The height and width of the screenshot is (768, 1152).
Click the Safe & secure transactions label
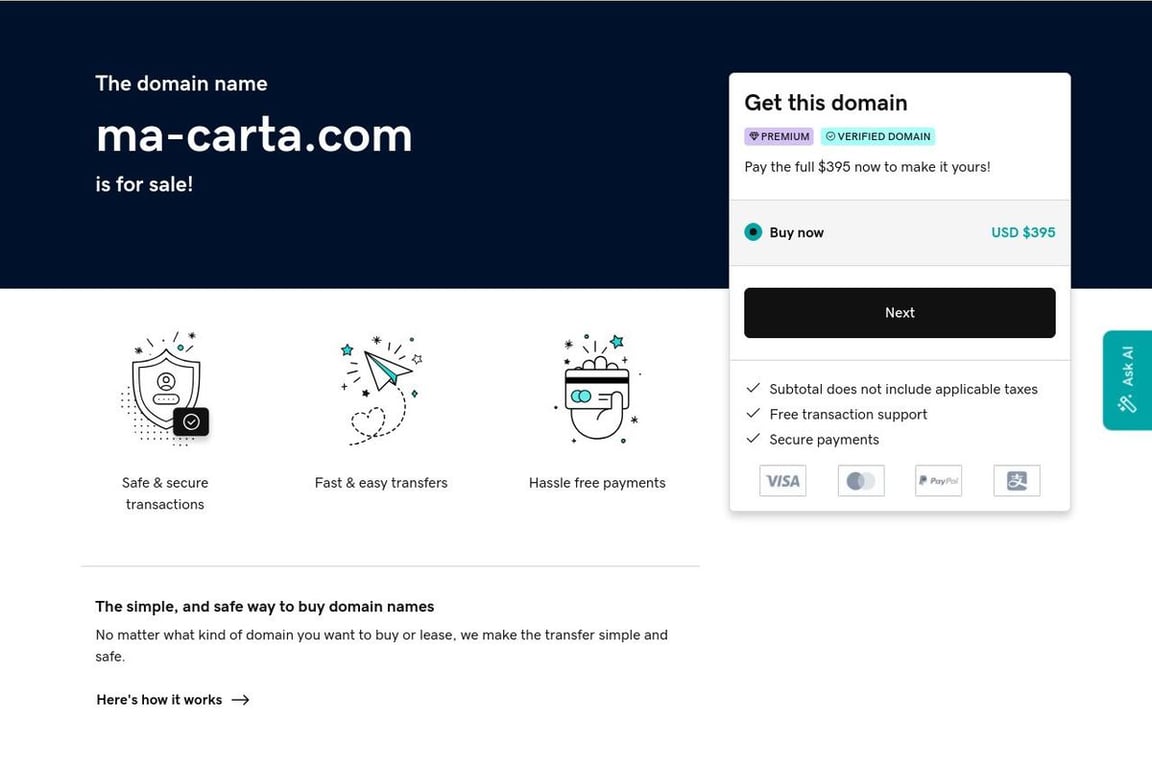[165, 493]
